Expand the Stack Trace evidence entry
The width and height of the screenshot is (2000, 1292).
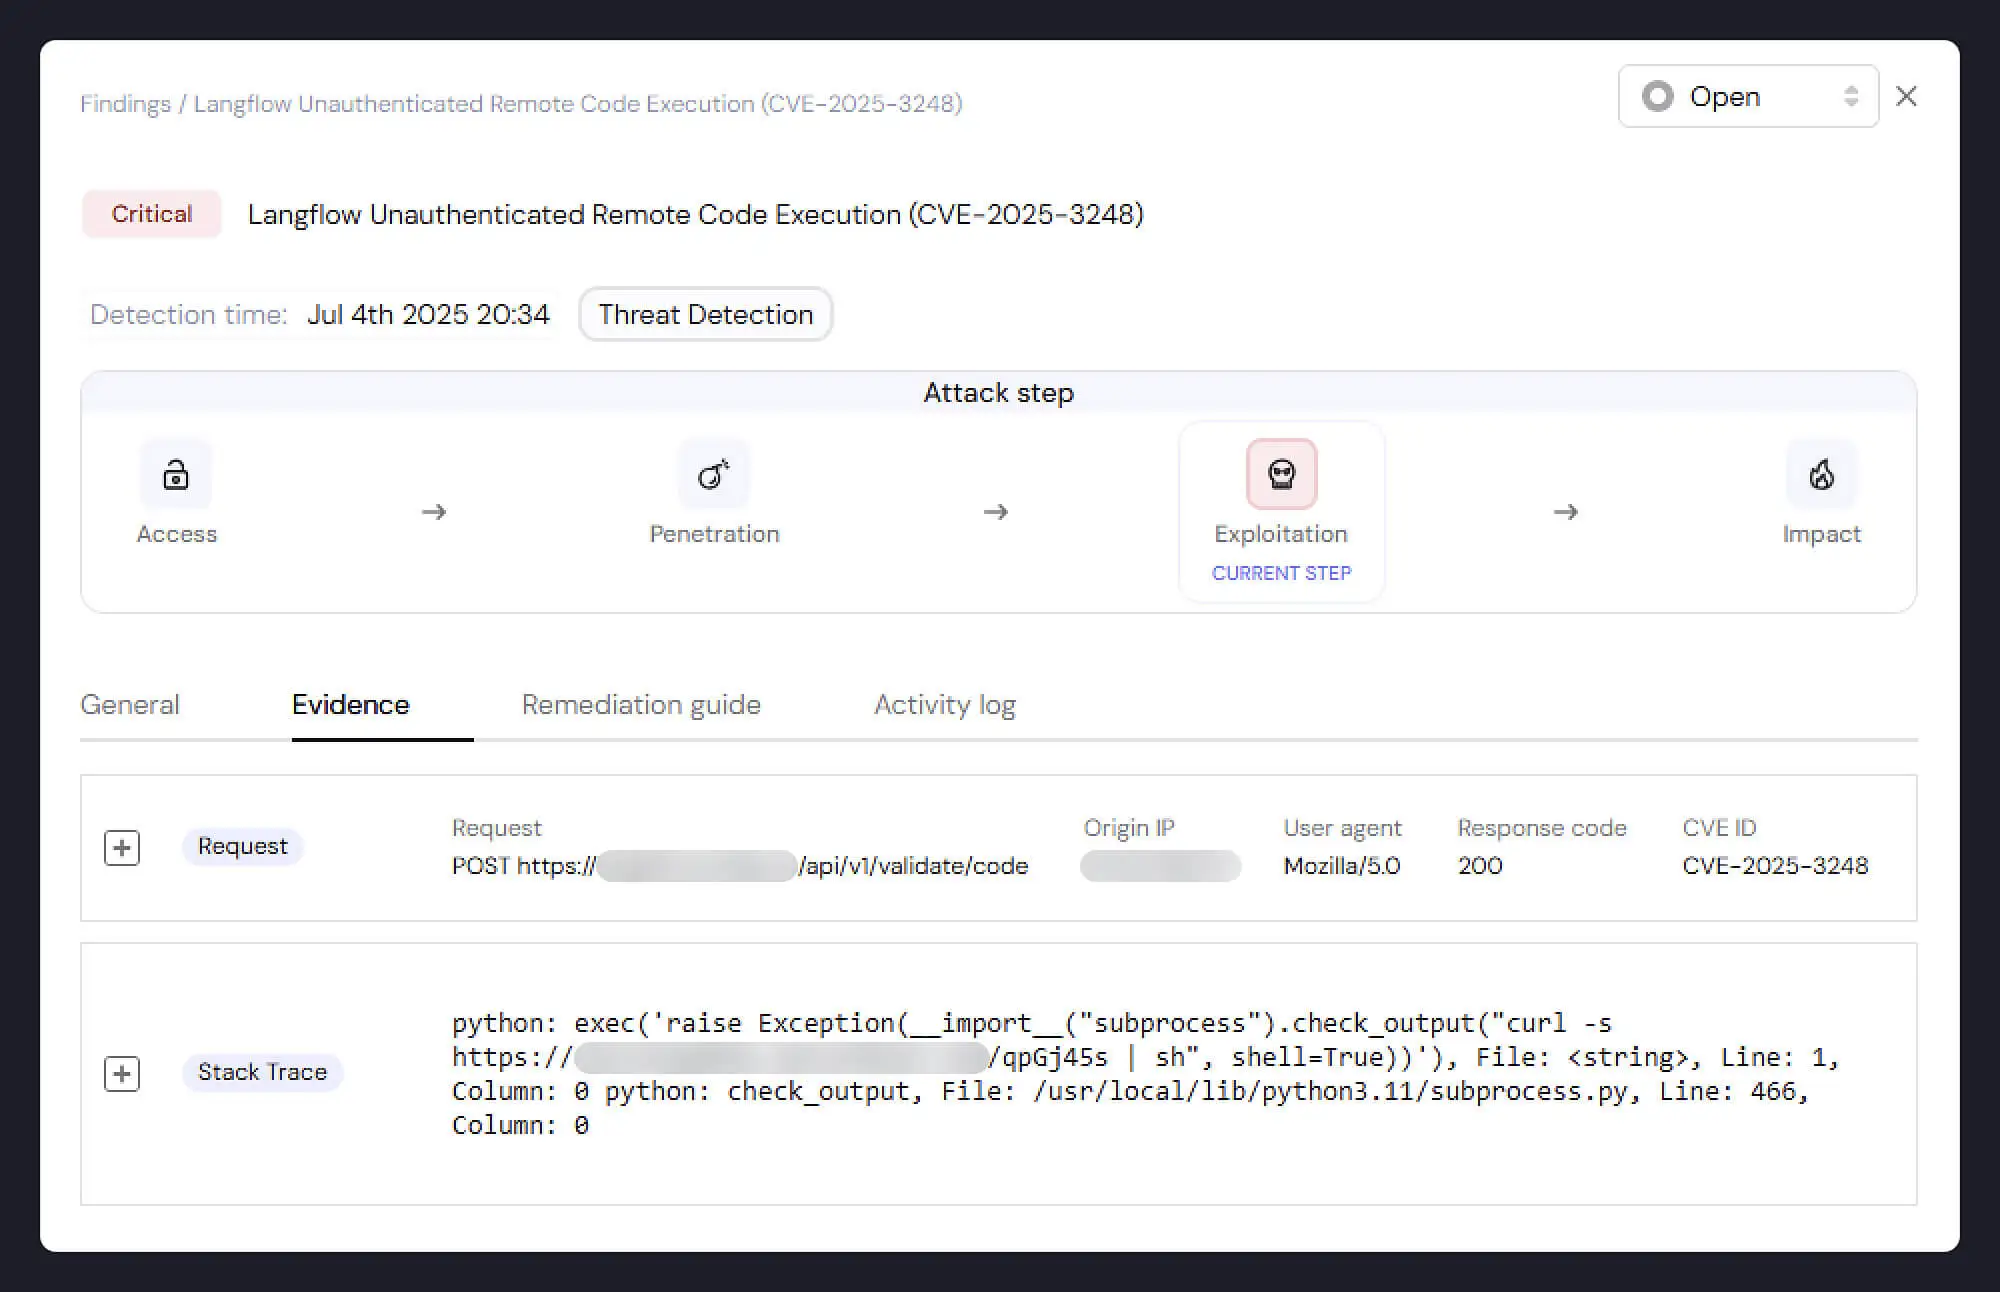(x=122, y=1074)
